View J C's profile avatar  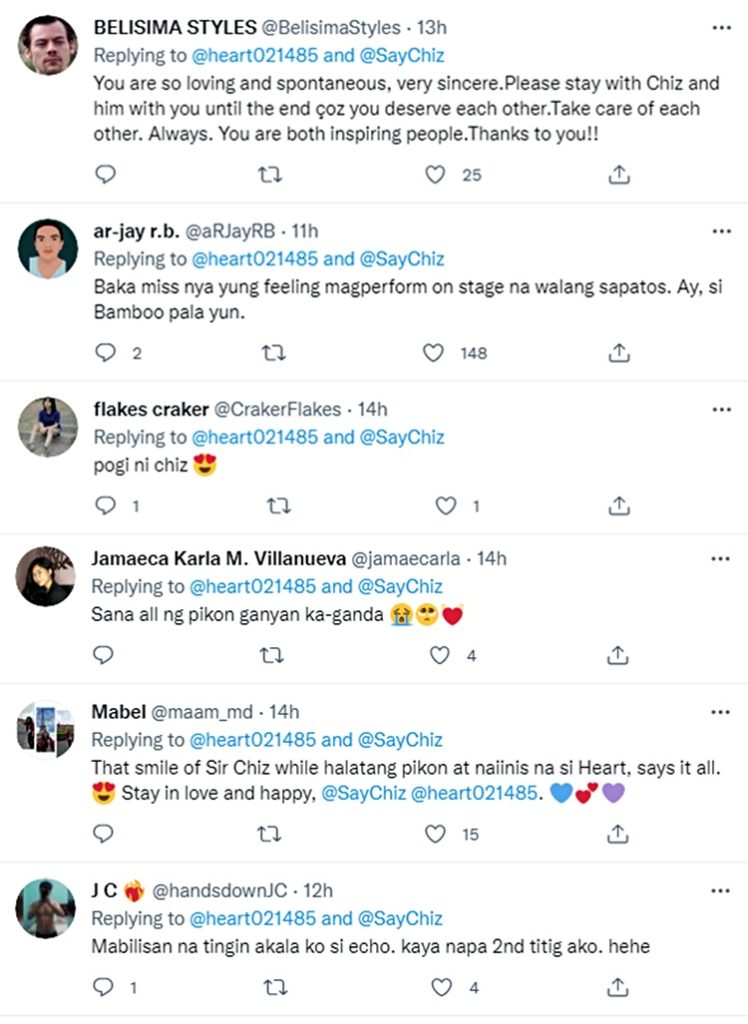pos(46,908)
